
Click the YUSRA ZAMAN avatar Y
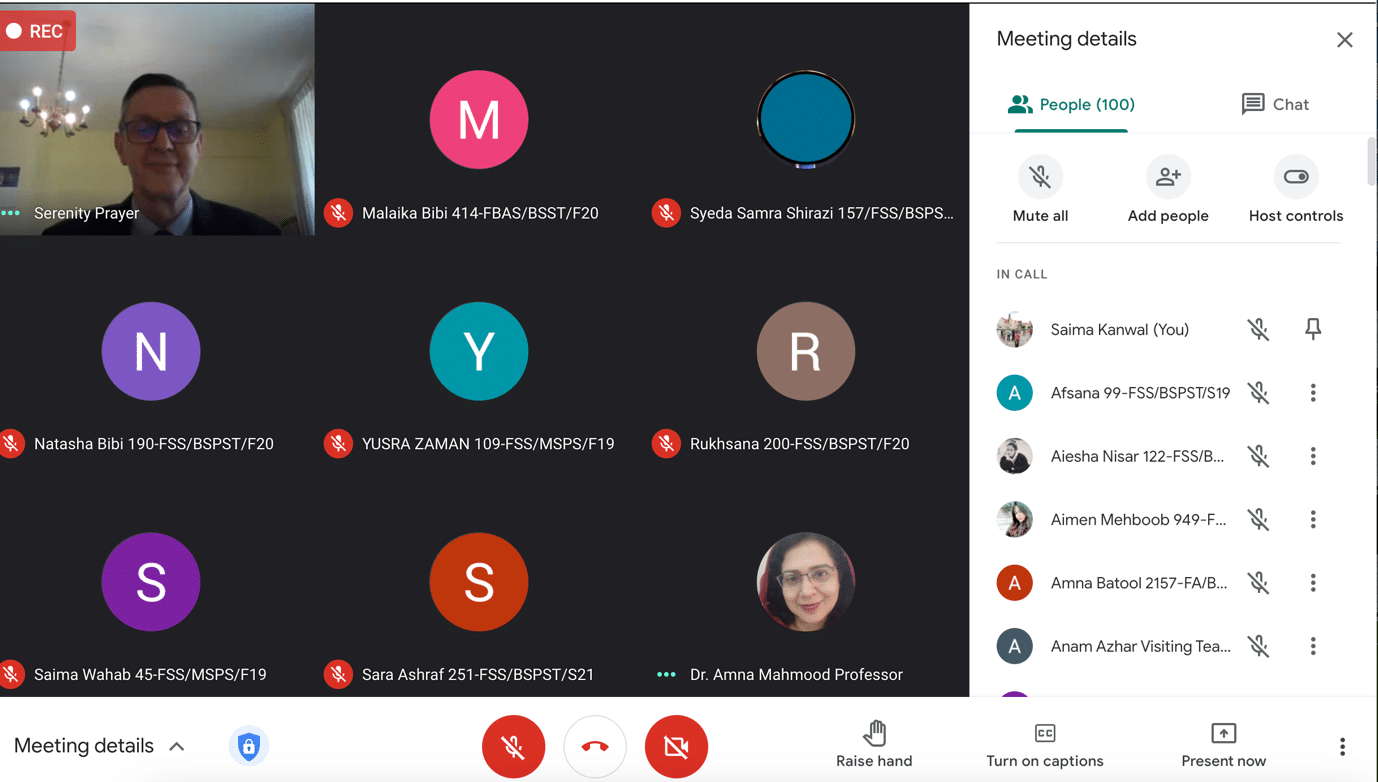[x=479, y=351]
